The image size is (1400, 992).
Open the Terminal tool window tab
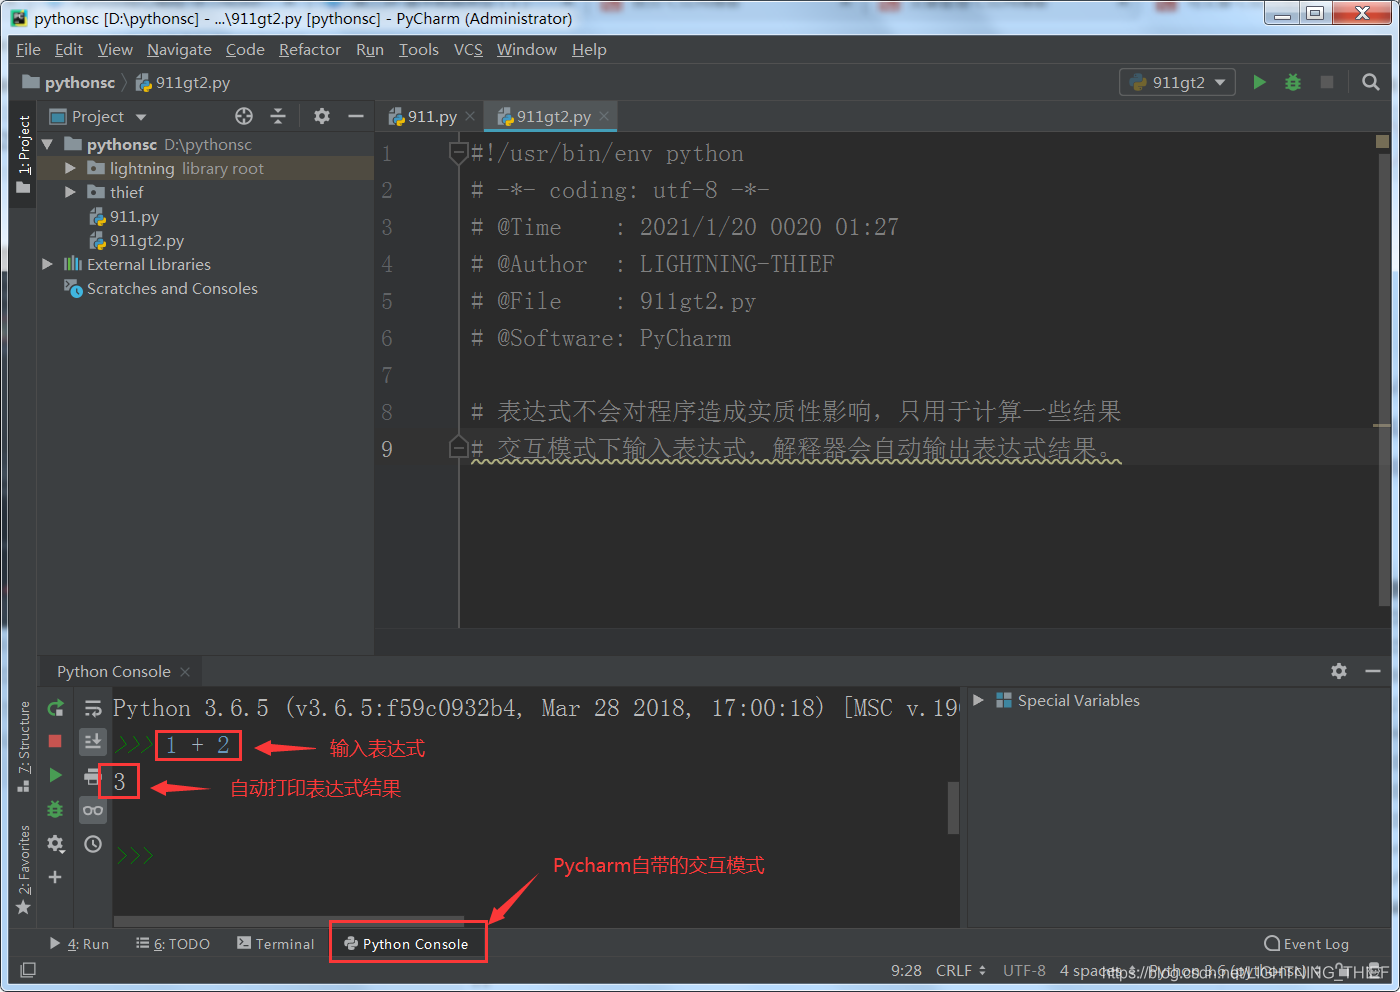point(276,943)
